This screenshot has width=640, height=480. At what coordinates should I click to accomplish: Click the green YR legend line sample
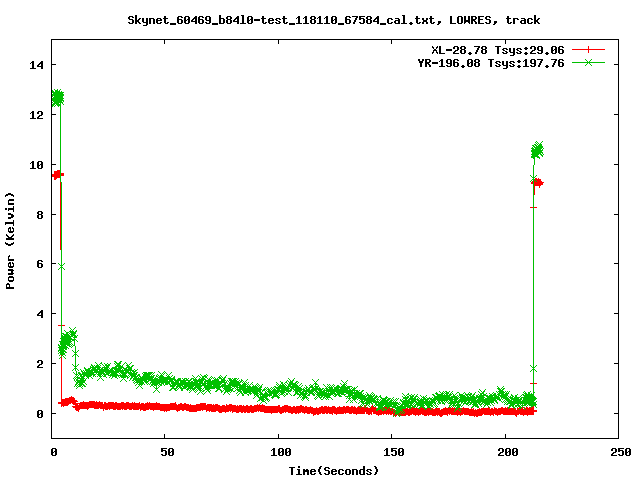[x=588, y=62]
